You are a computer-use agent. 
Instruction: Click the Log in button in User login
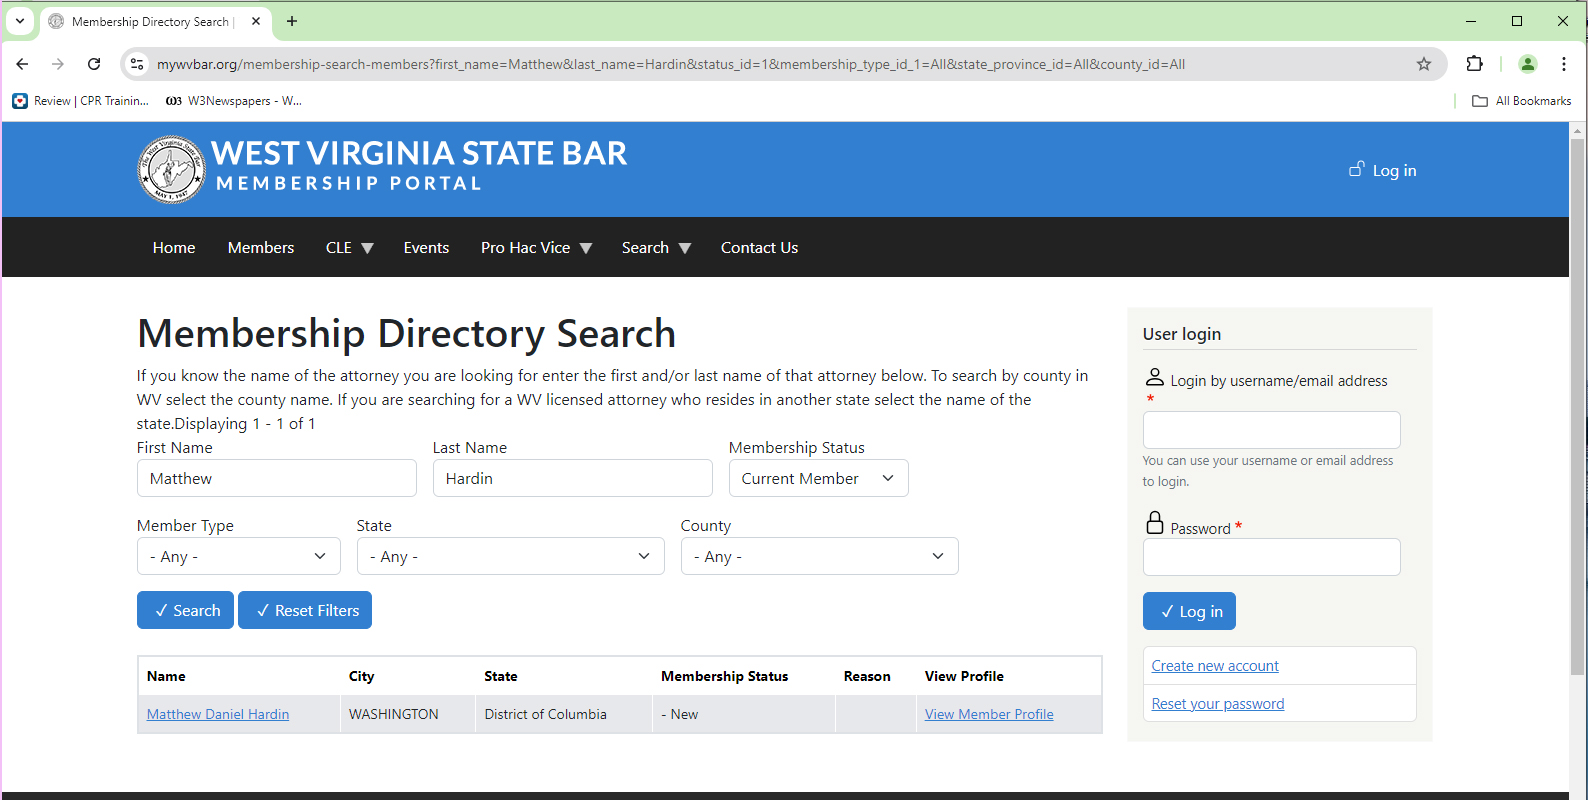[x=1189, y=611]
